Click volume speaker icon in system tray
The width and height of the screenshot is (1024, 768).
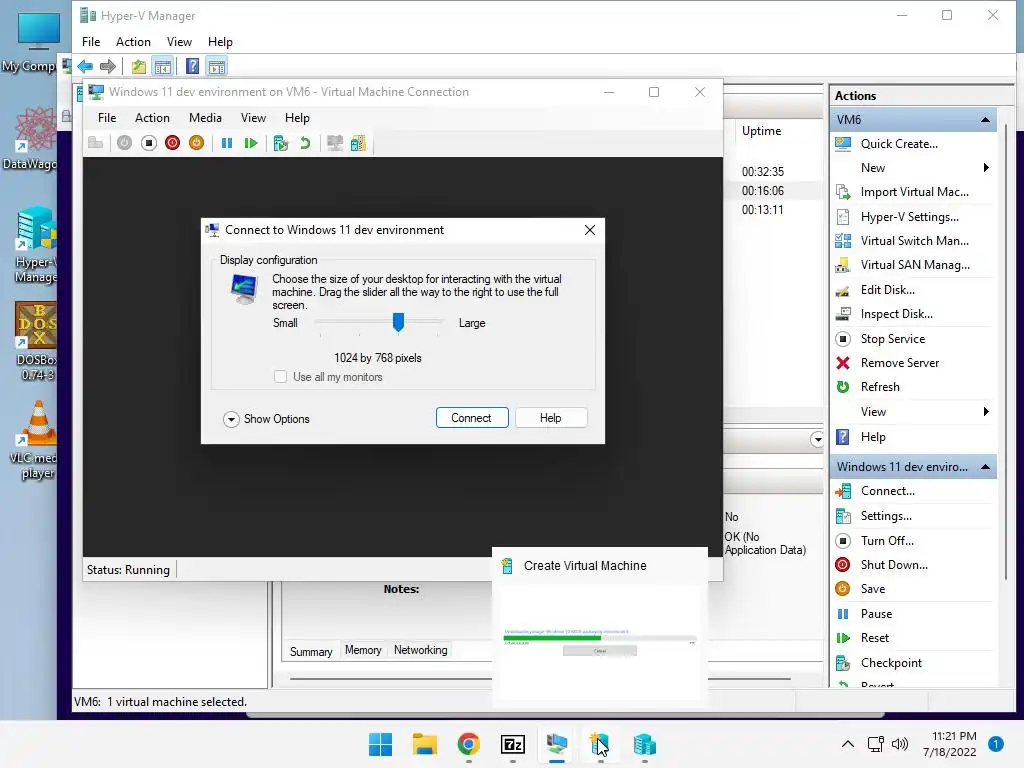click(900, 744)
